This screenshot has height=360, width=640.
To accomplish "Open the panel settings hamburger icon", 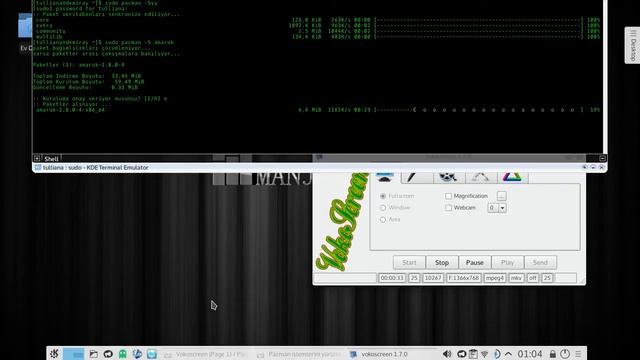I will pos(578,354).
